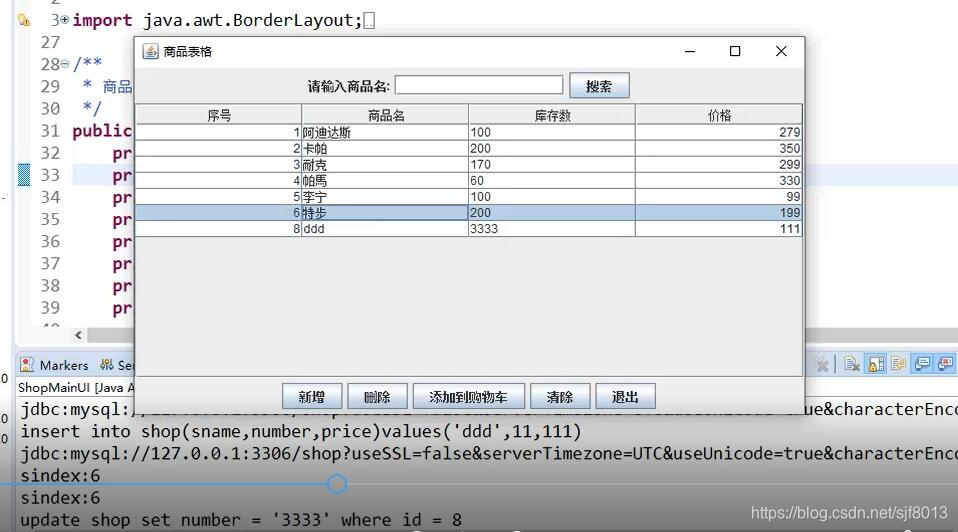
Task: Click the Java icon in 商品表格 title bar
Action: pos(150,51)
